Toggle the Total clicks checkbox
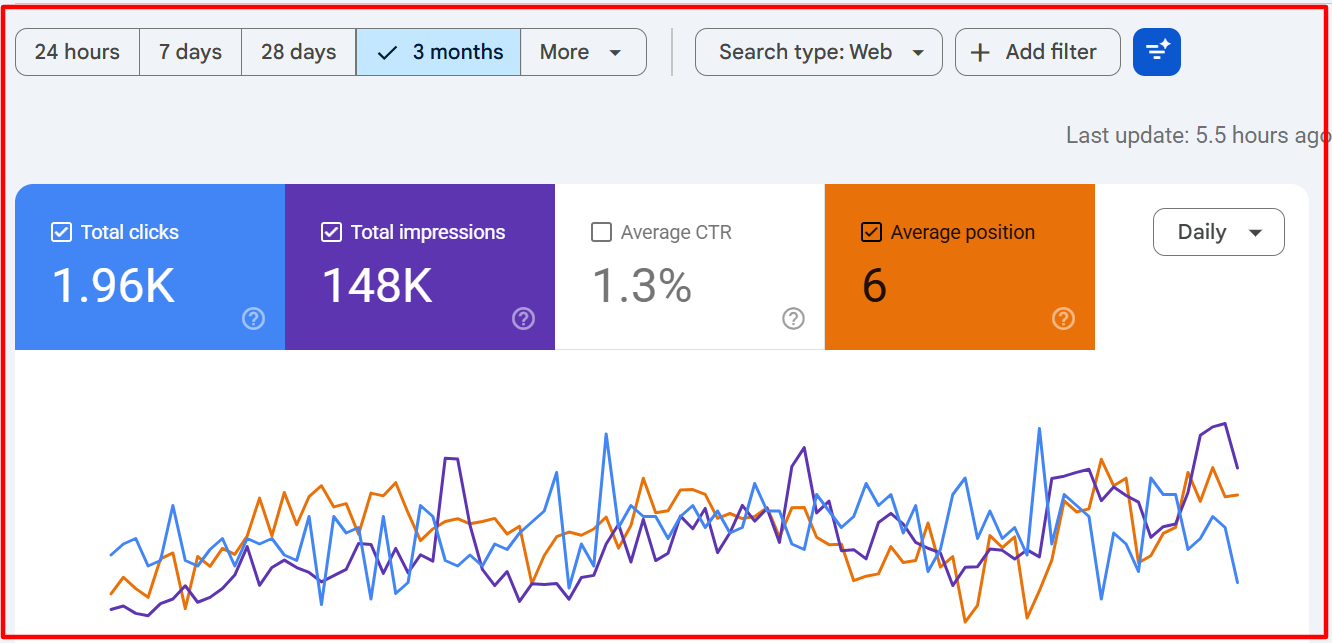1332x643 pixels. 61,232
